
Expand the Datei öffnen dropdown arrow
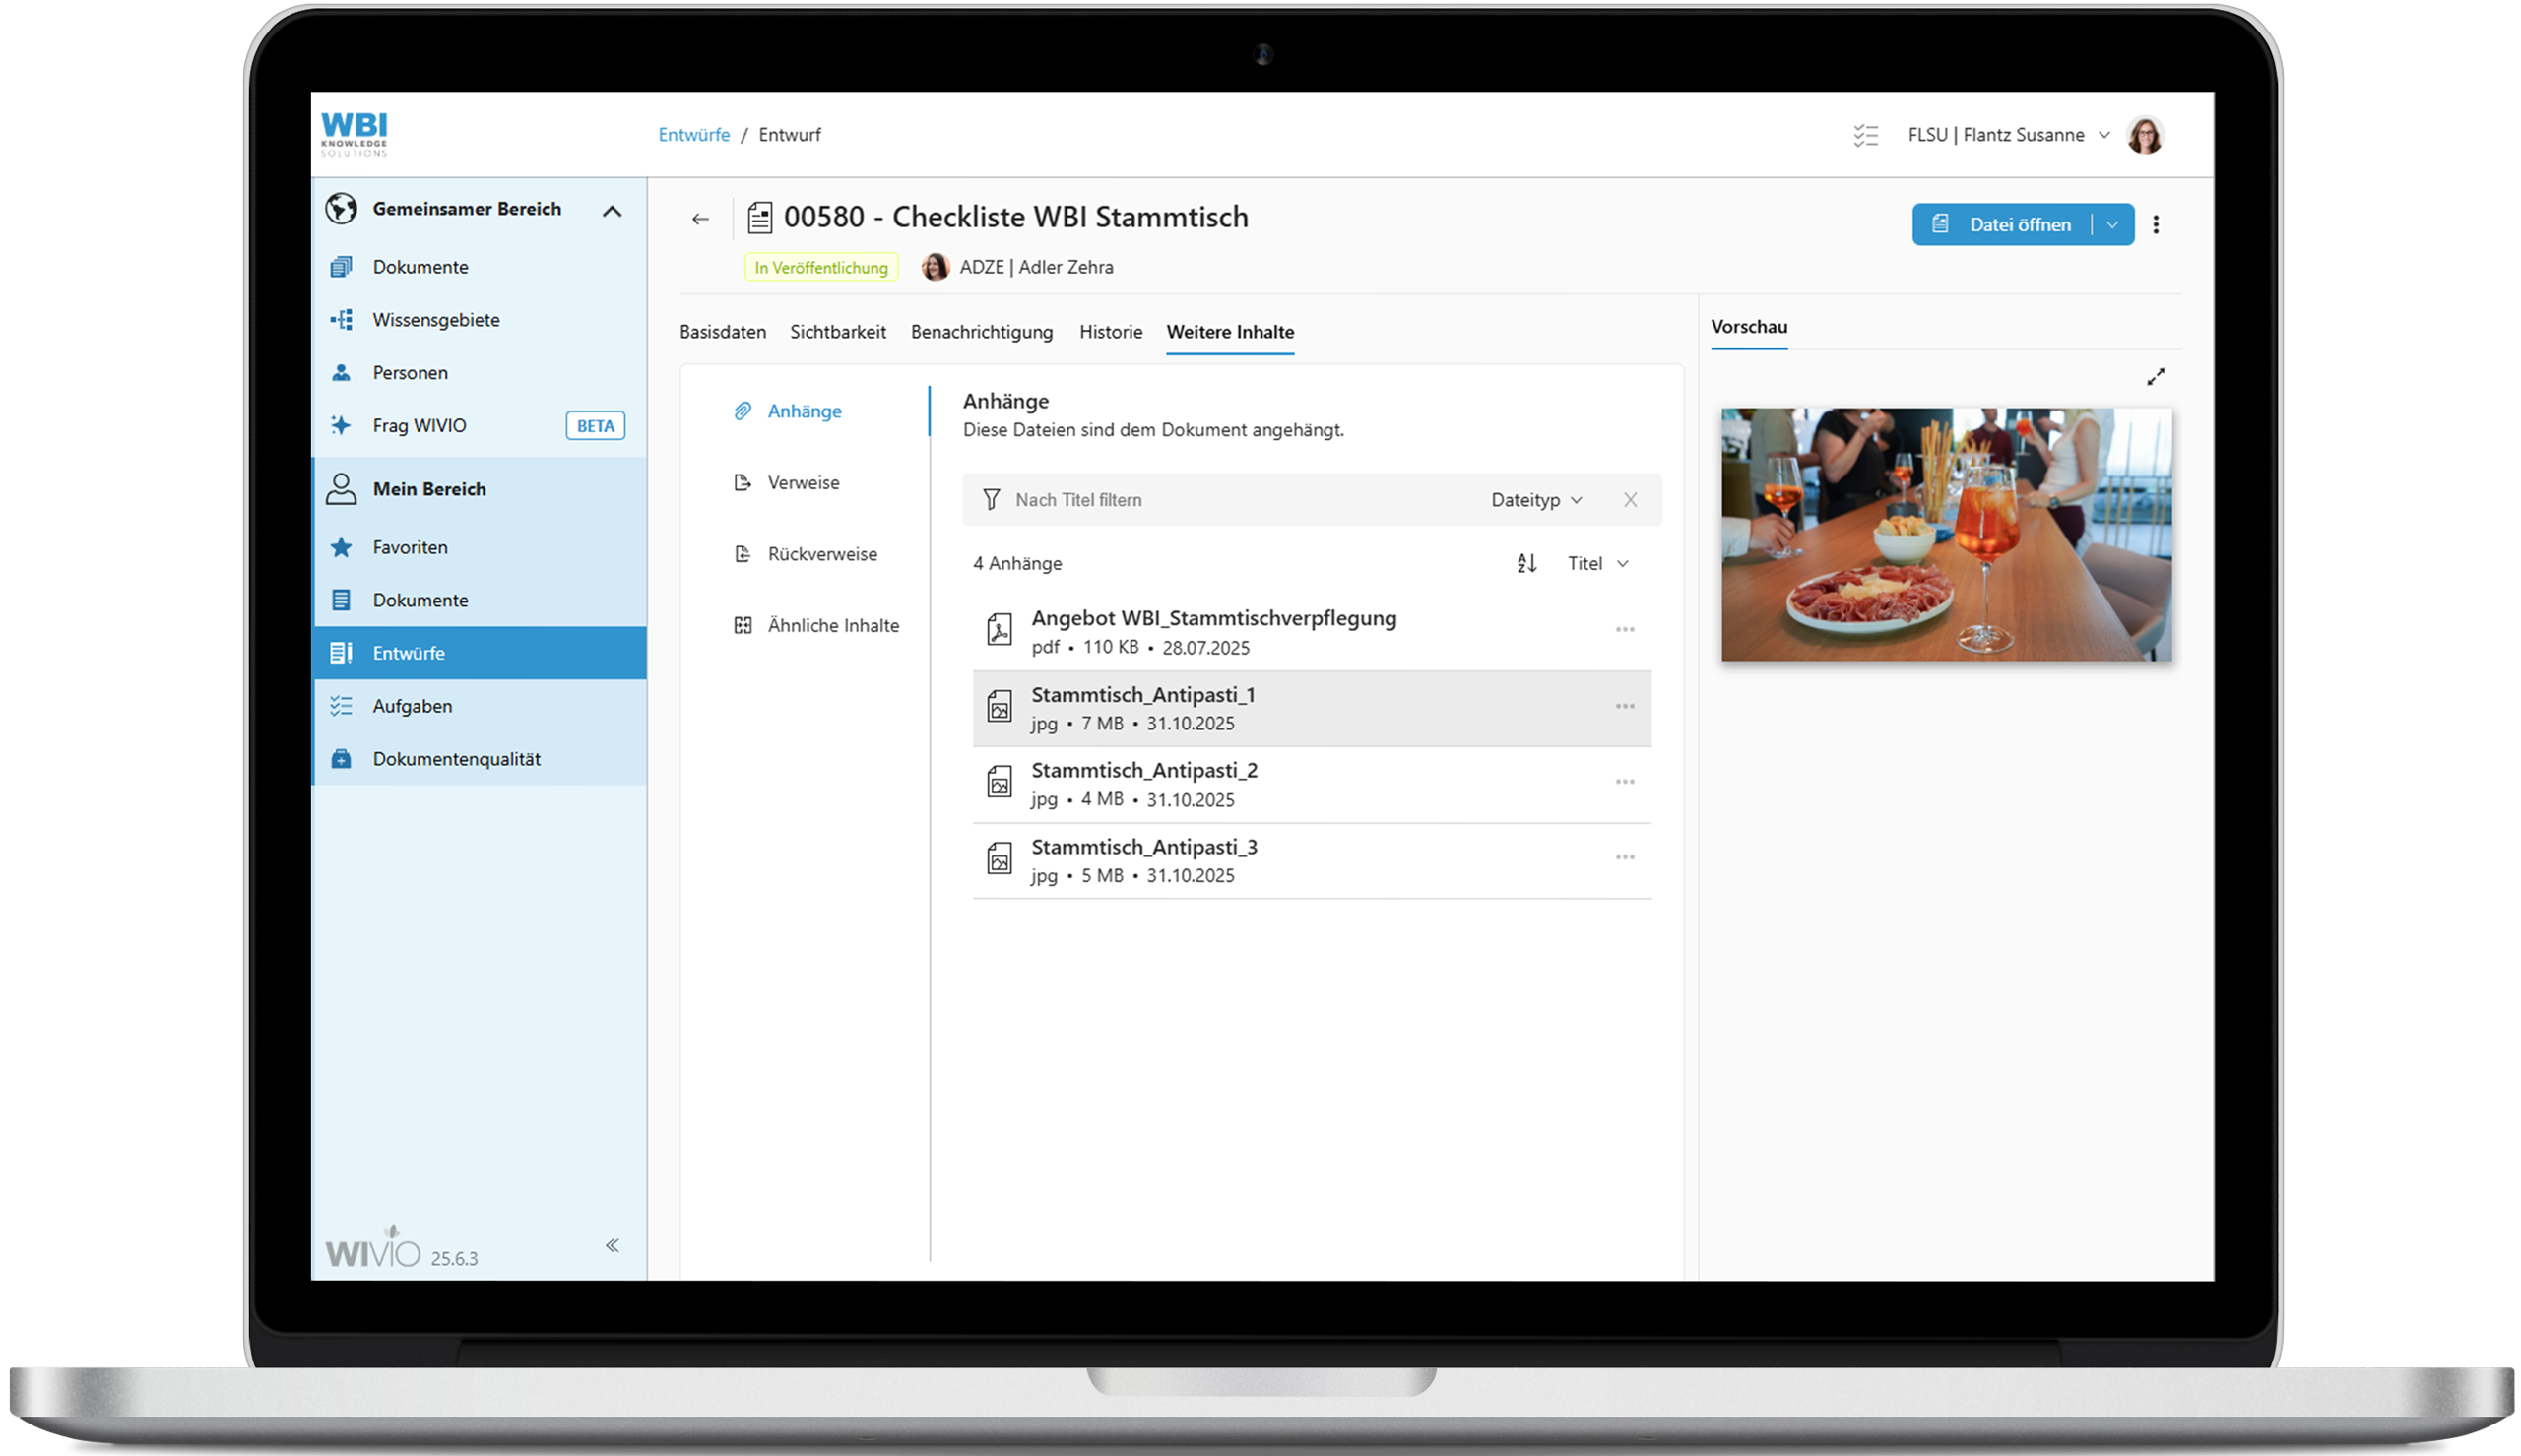point(2112,225)
